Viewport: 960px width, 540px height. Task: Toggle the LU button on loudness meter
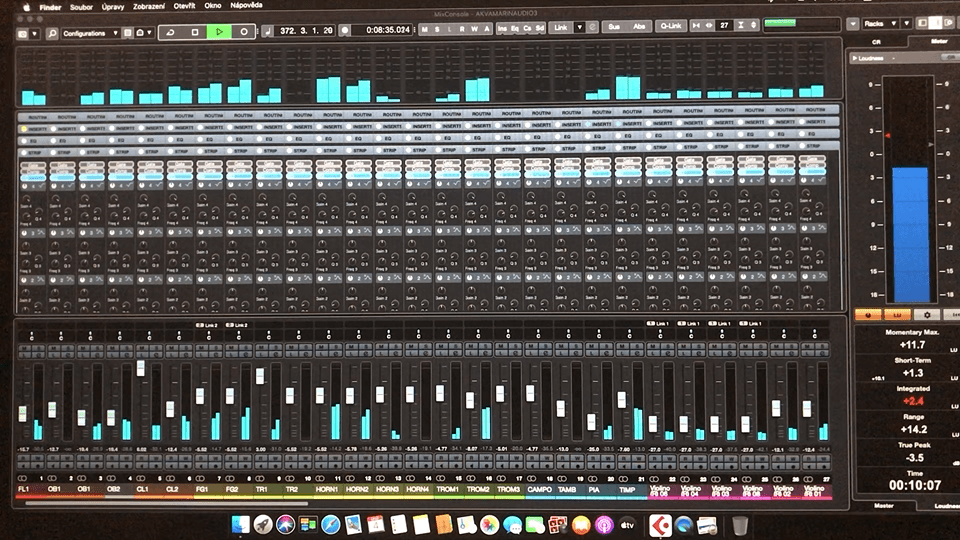(x=896, y=314)
